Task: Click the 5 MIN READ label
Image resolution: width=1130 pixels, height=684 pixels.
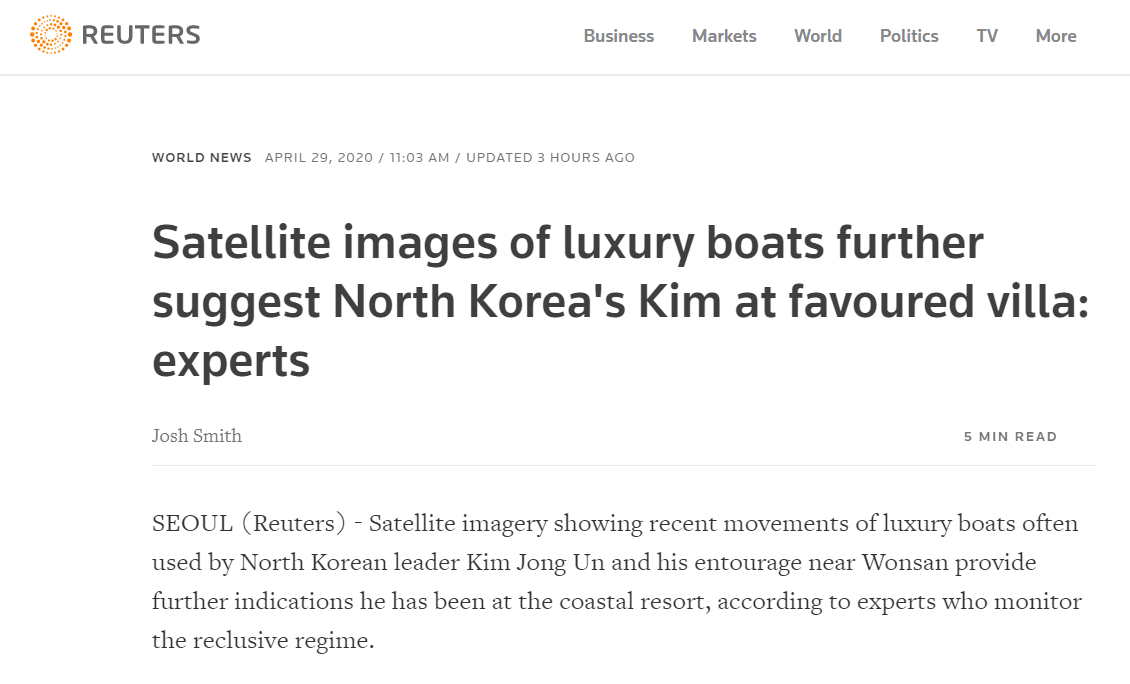Action: [x=1010, y=437]
